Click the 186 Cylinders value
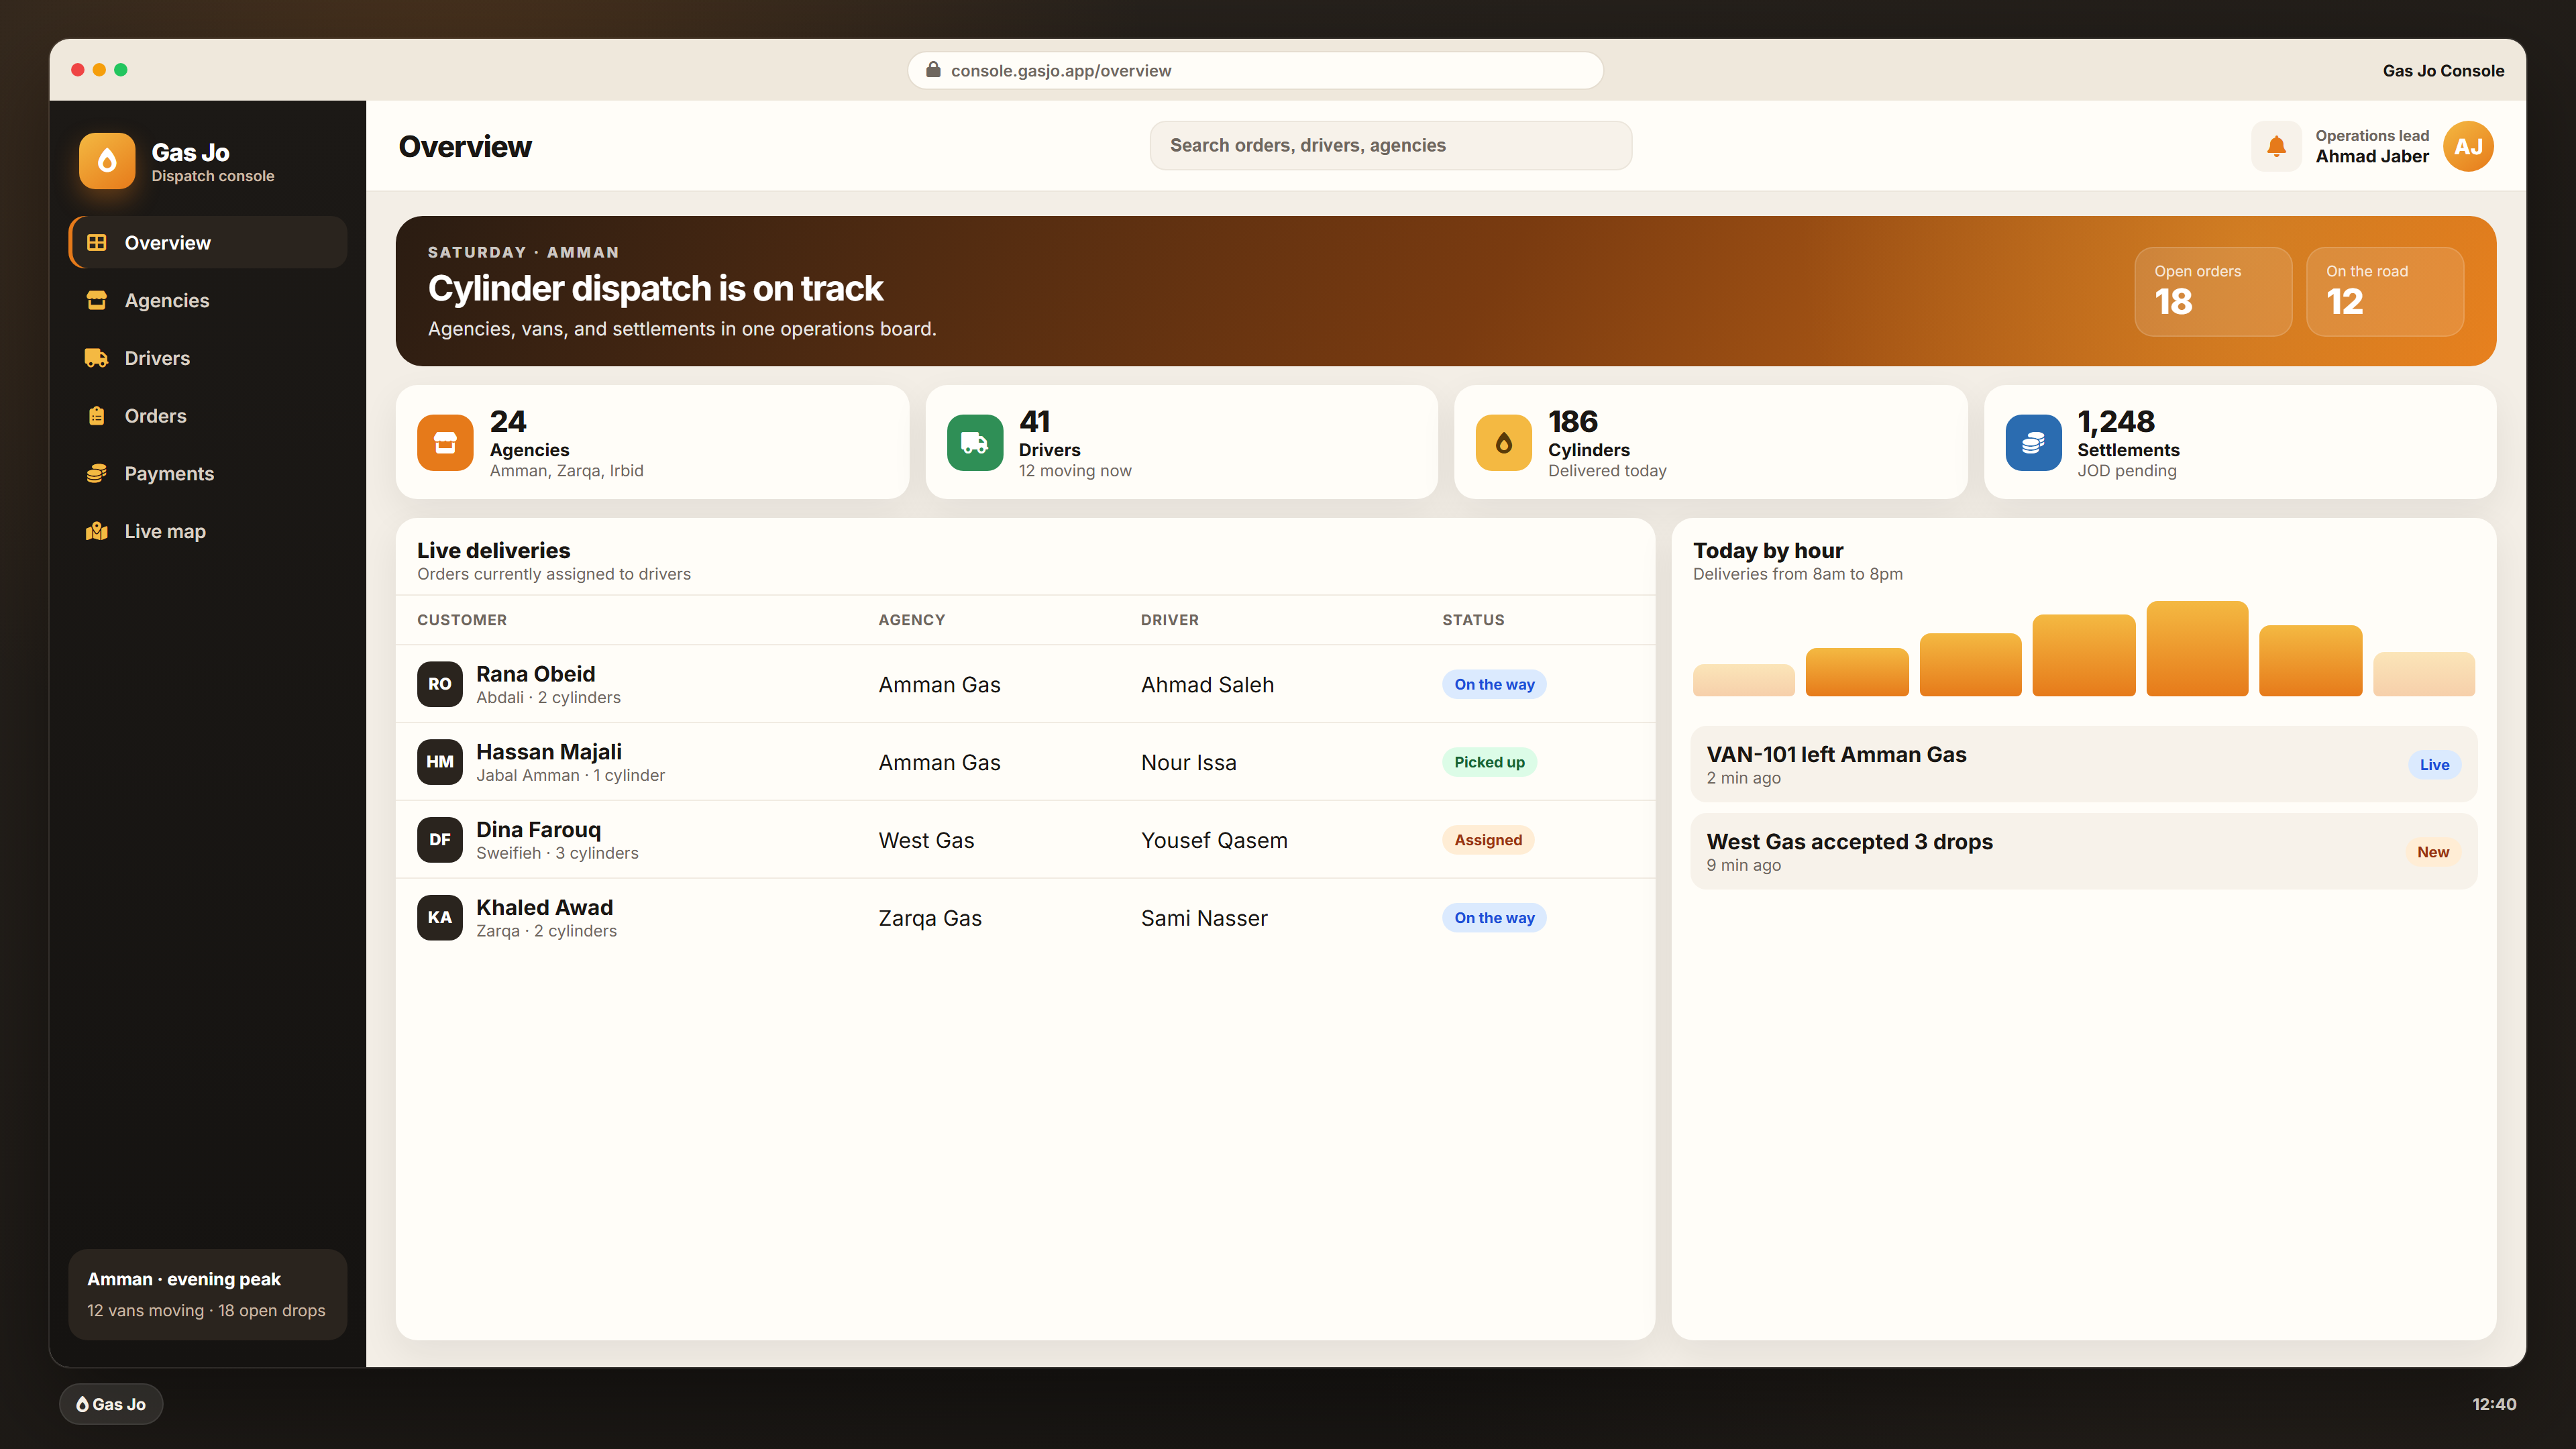 tap(1572, 421)
